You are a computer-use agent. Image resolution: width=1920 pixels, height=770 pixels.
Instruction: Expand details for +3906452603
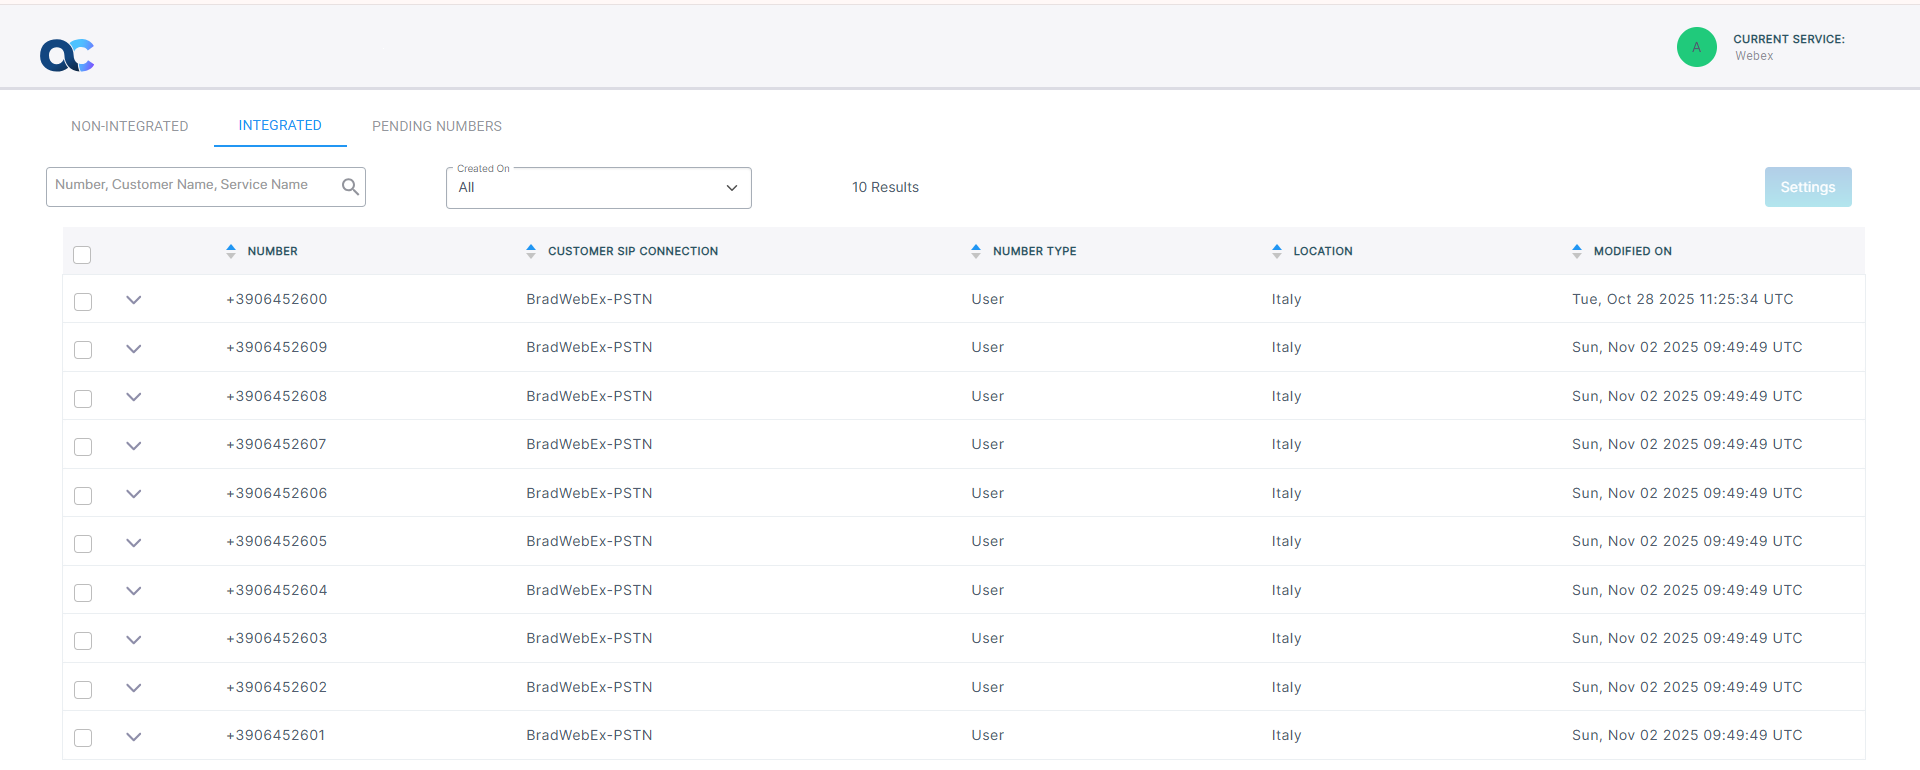pyautogui.click(x=134, y=640)
